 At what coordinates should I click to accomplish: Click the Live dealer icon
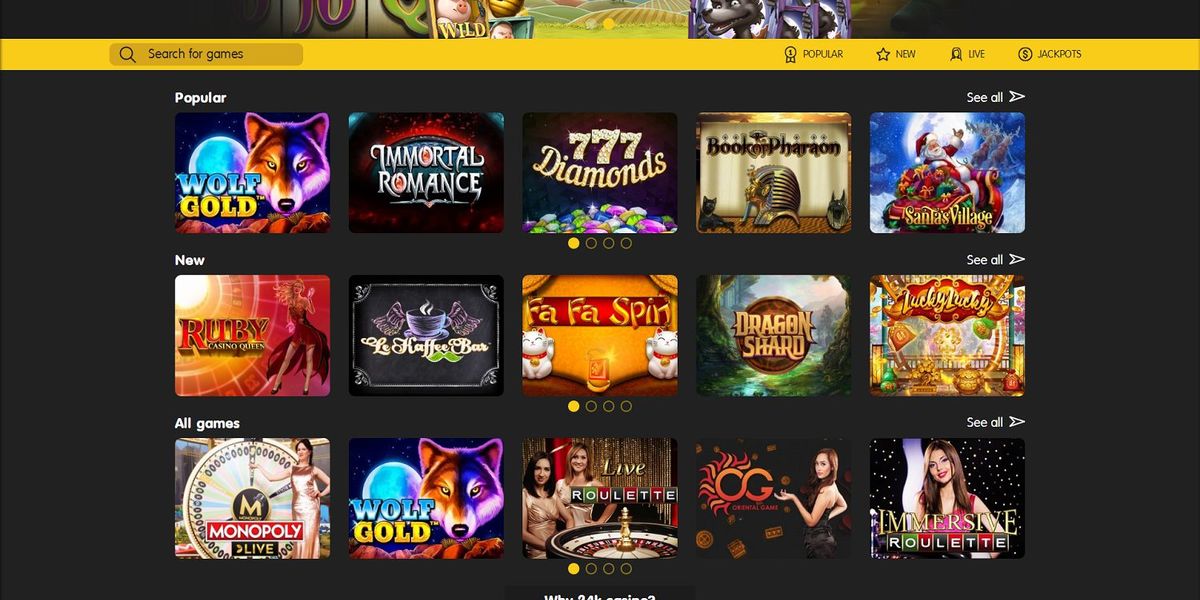(x=956, y=54)
